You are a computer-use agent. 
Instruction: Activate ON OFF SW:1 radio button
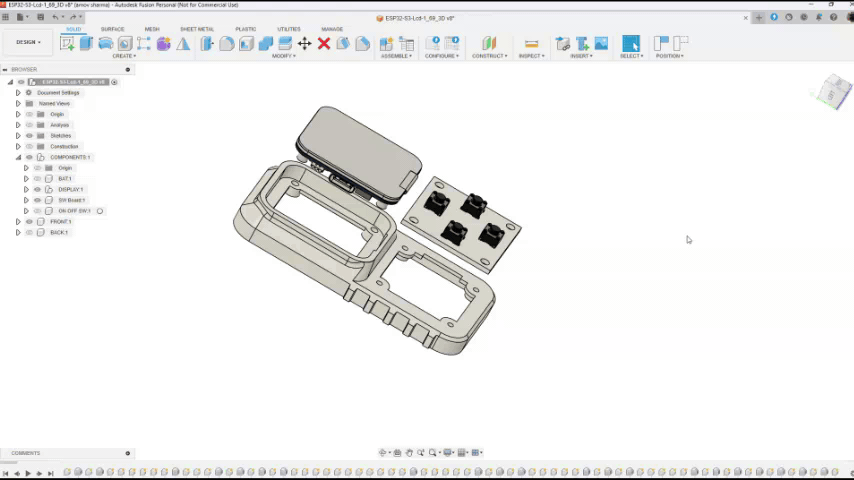(x=100, y=211)
